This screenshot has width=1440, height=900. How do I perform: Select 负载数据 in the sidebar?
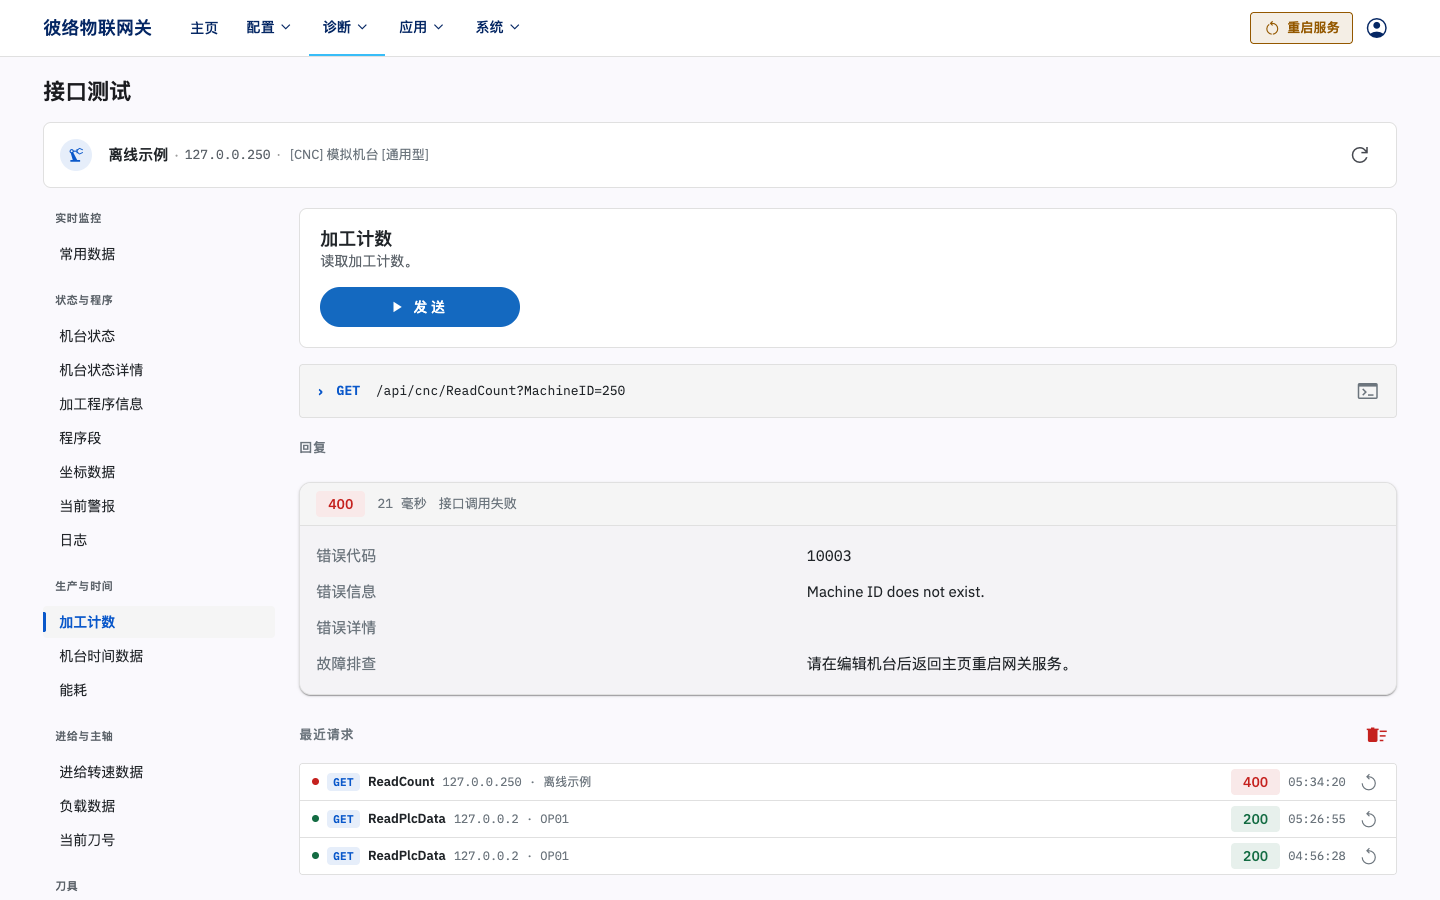point(159,806)
